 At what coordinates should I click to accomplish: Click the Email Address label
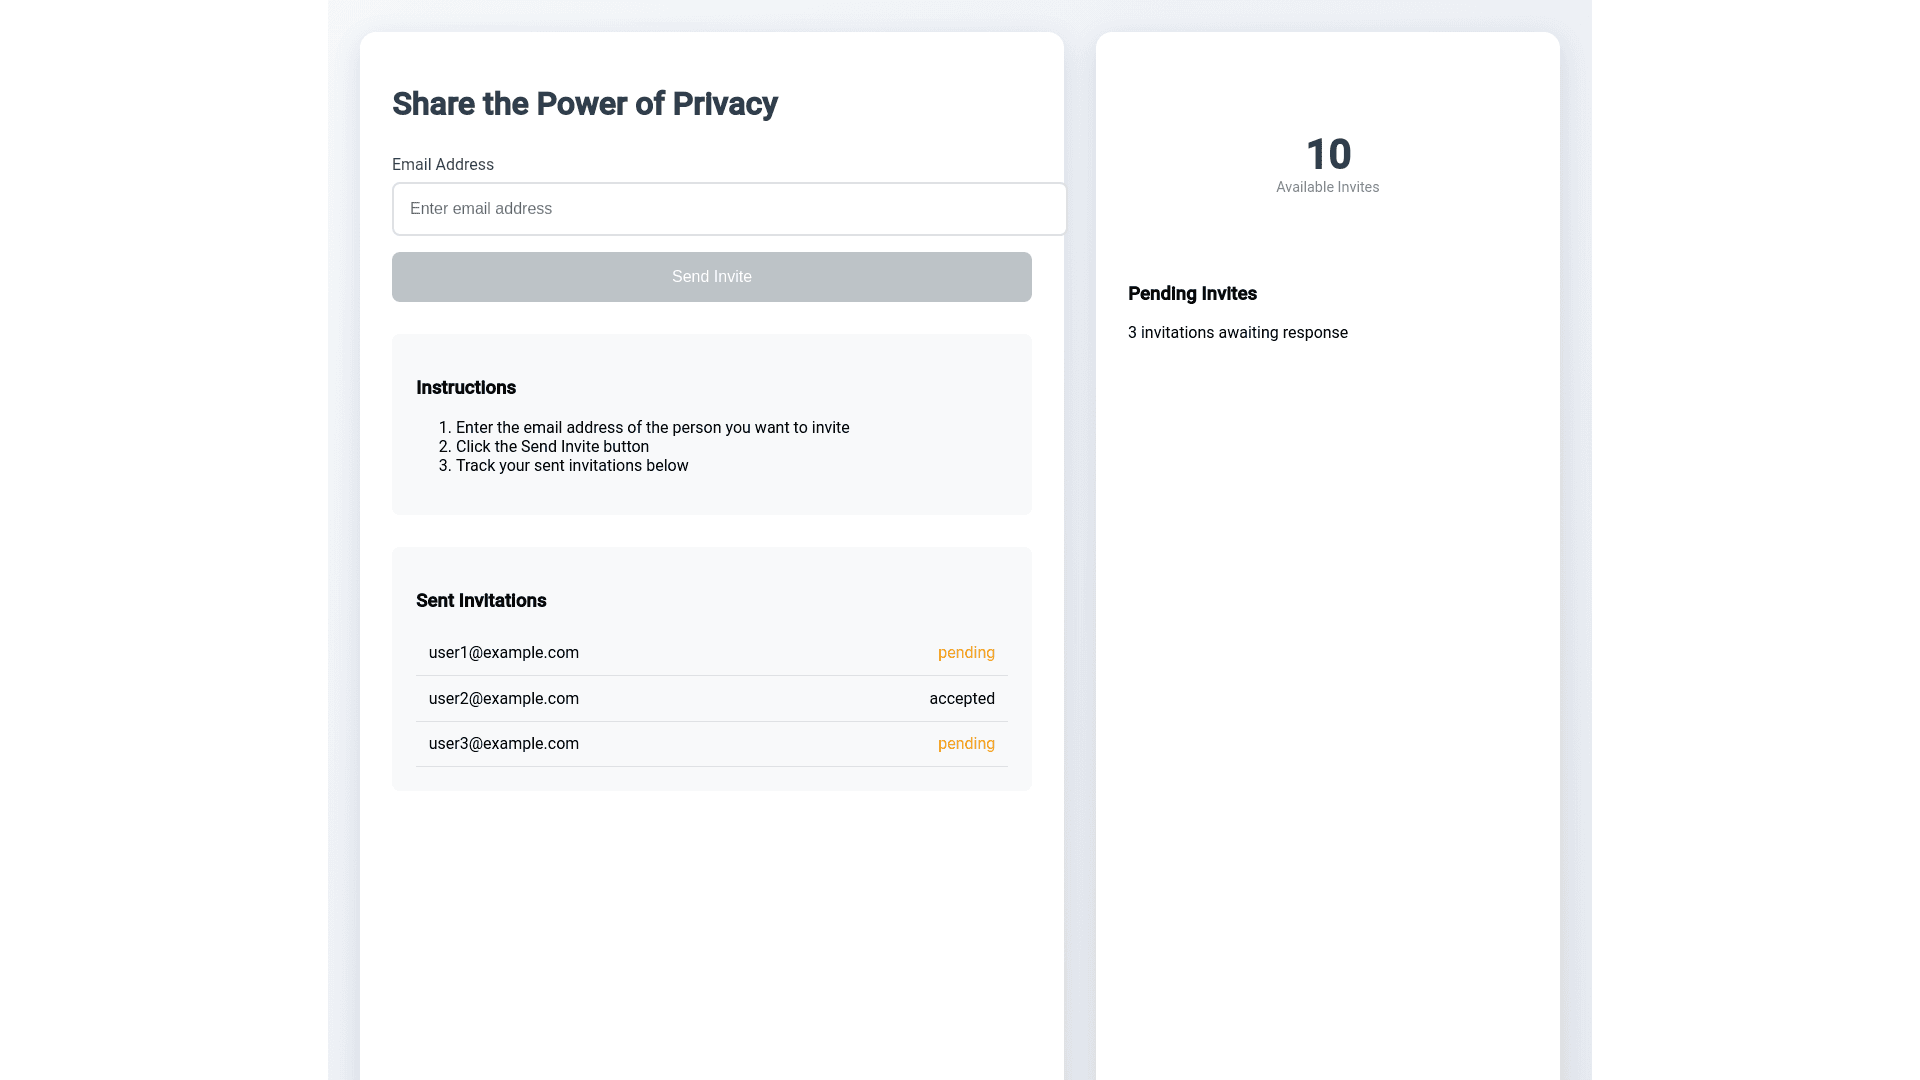pos(442,165)
